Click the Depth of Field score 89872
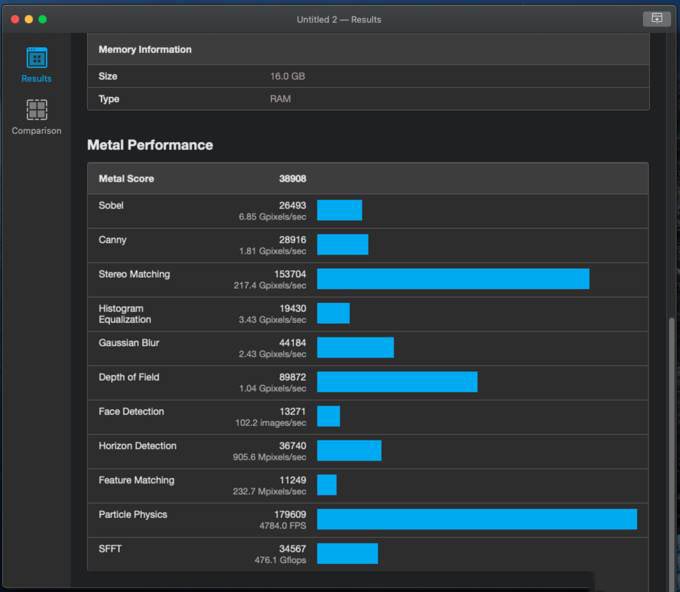 [293, 377]
